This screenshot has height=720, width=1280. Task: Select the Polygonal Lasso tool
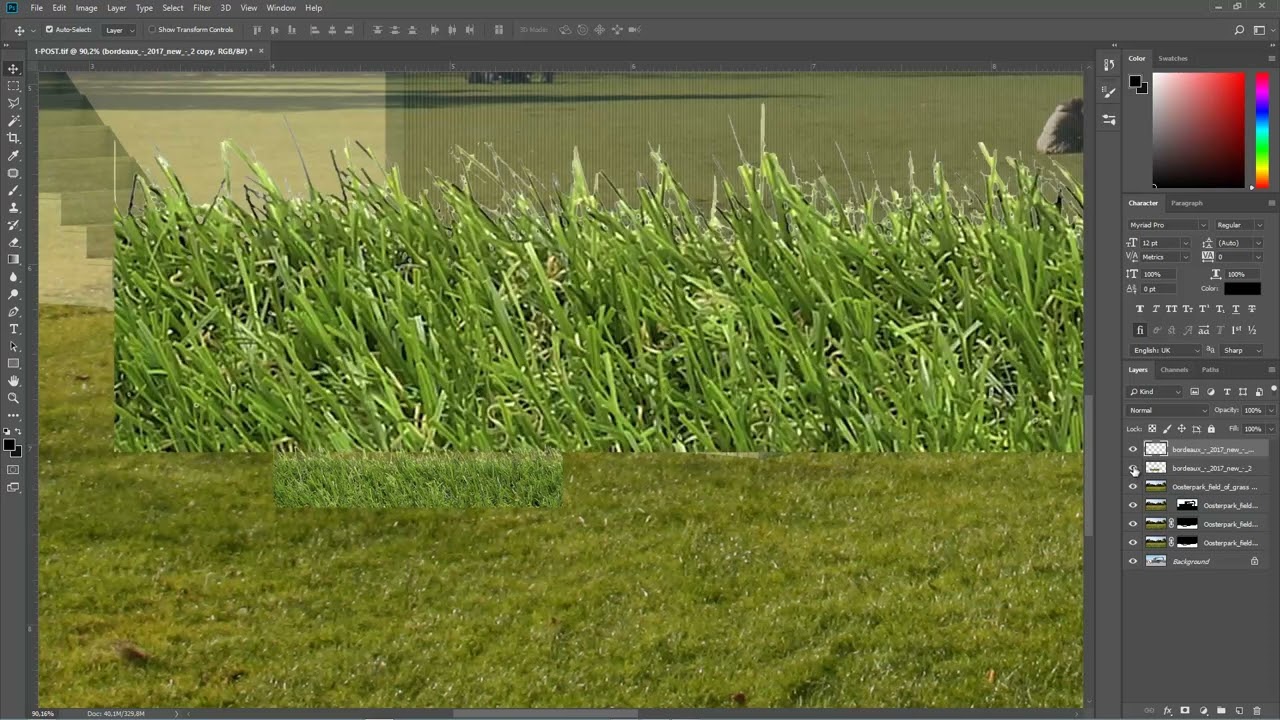click(x=13, y=103)
